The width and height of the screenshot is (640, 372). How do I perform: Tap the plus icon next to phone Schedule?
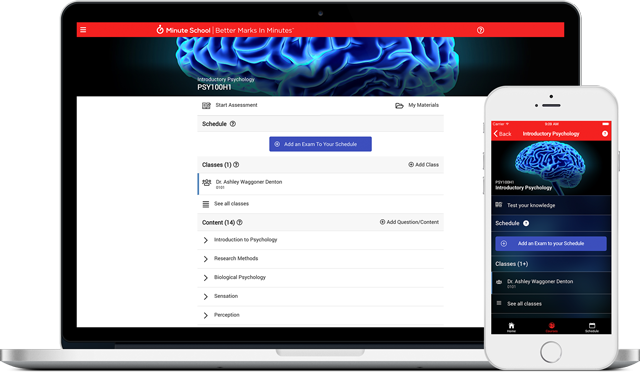pos(526,223)
